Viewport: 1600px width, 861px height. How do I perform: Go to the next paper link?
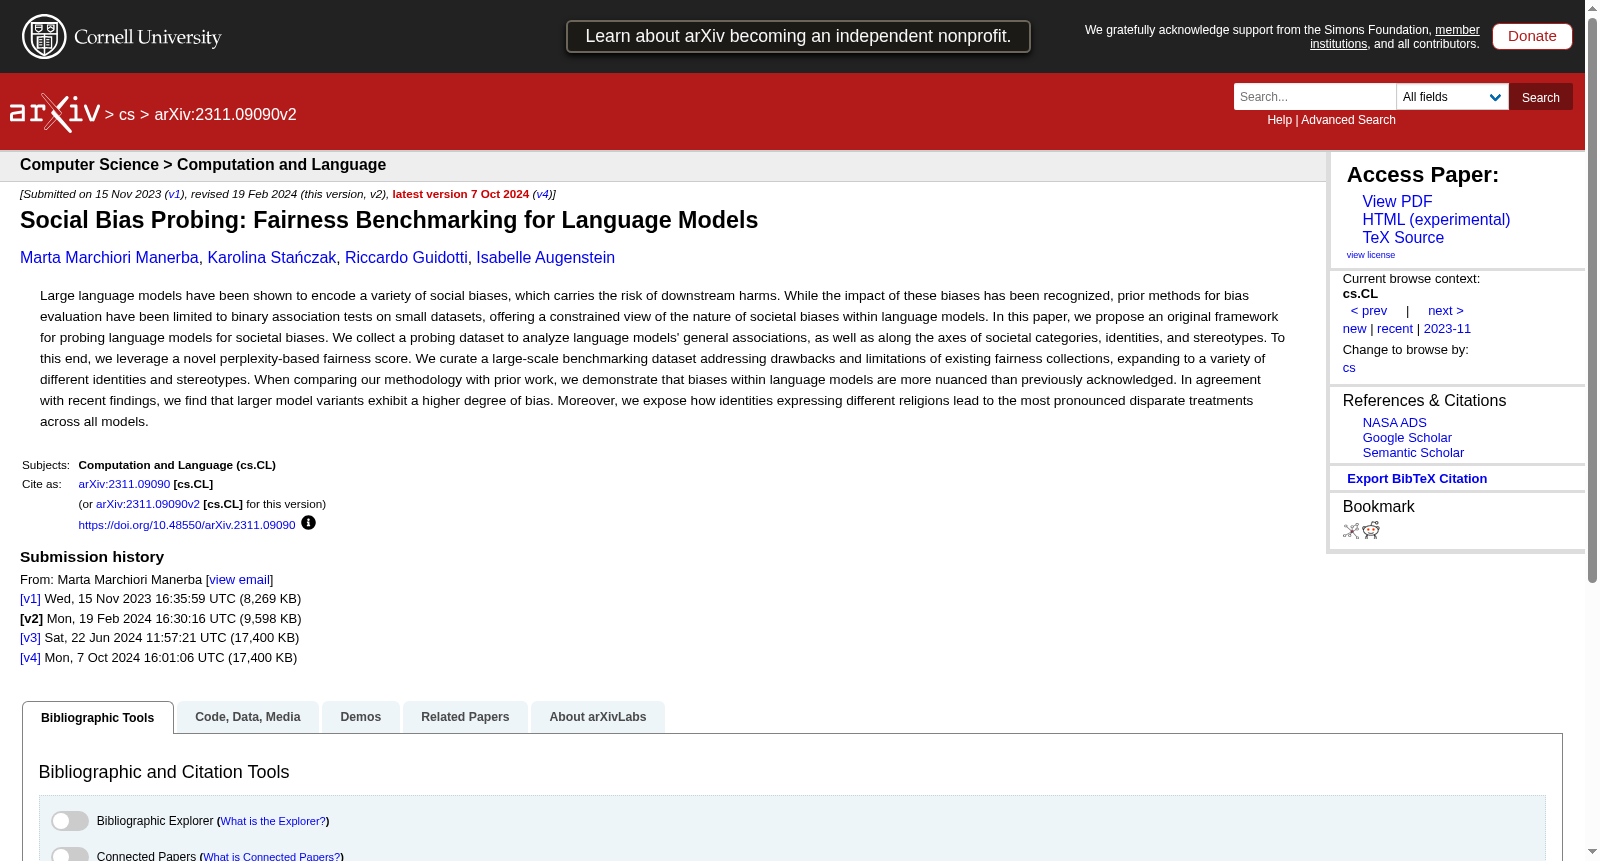(x=1446, y=311)
